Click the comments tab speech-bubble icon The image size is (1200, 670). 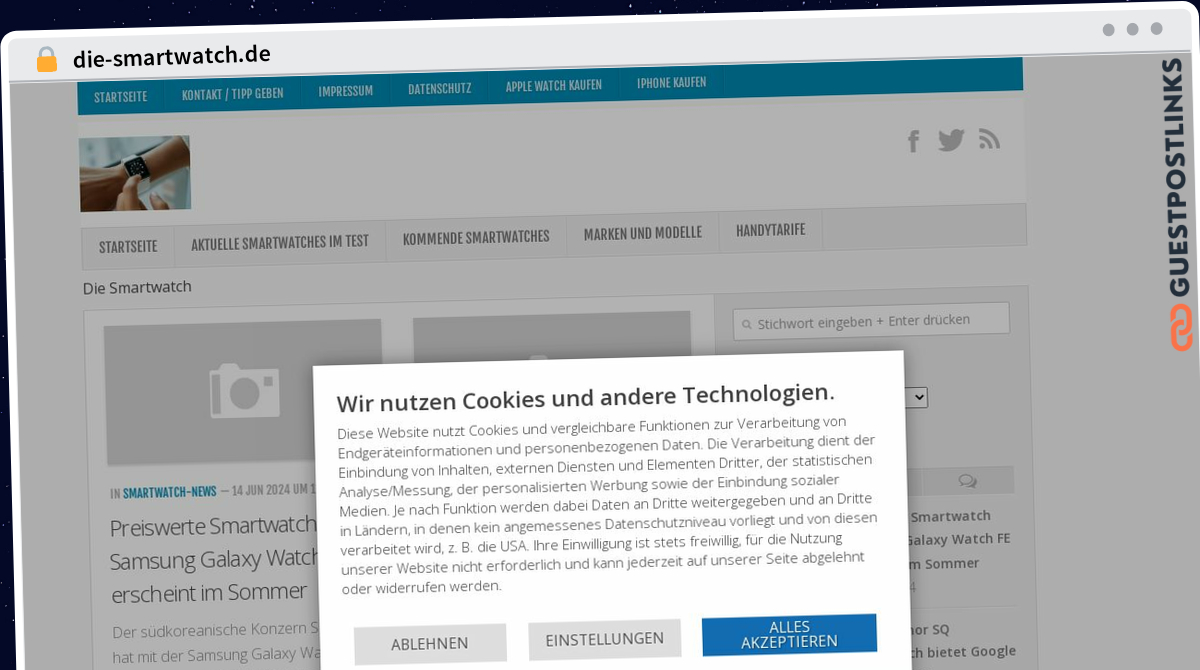967,481
